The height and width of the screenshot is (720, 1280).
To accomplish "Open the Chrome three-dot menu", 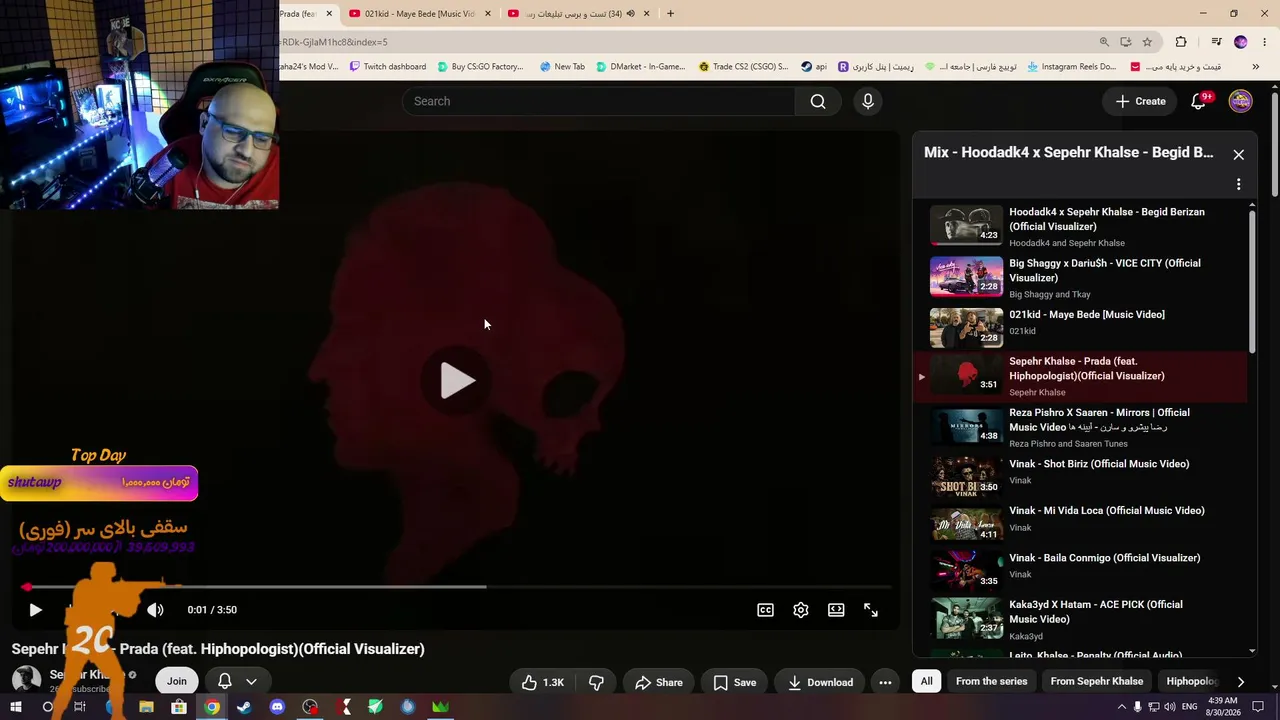I will 1264,42.
